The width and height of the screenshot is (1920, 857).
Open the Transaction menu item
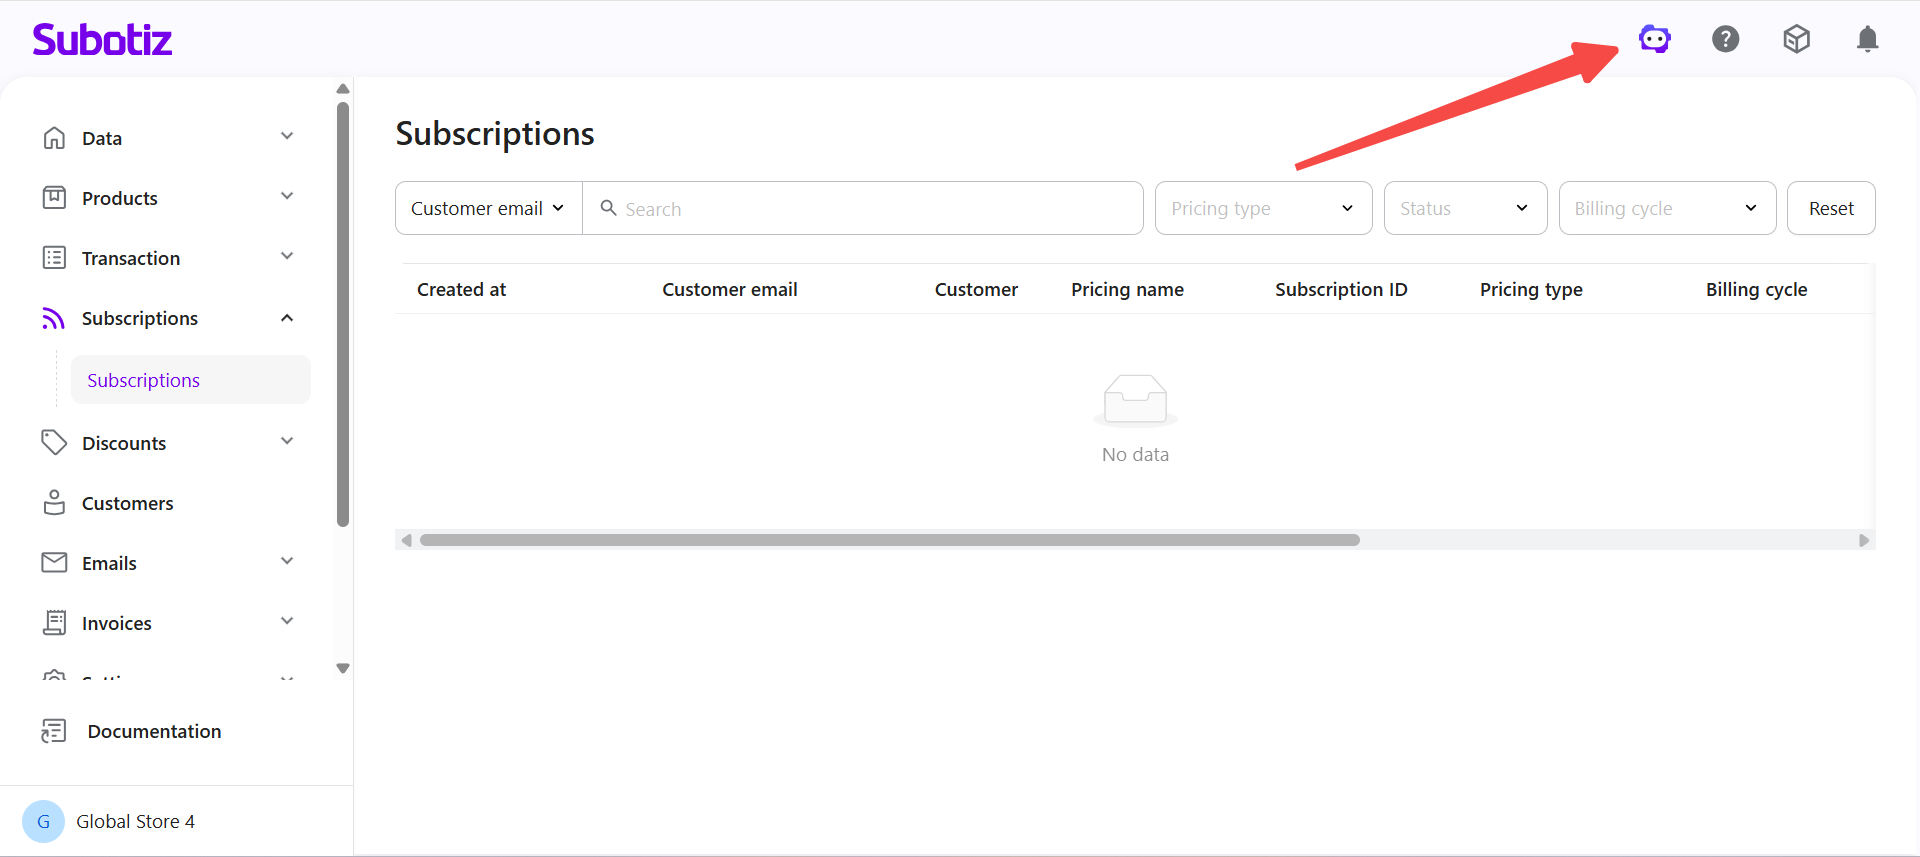[131, 258]
